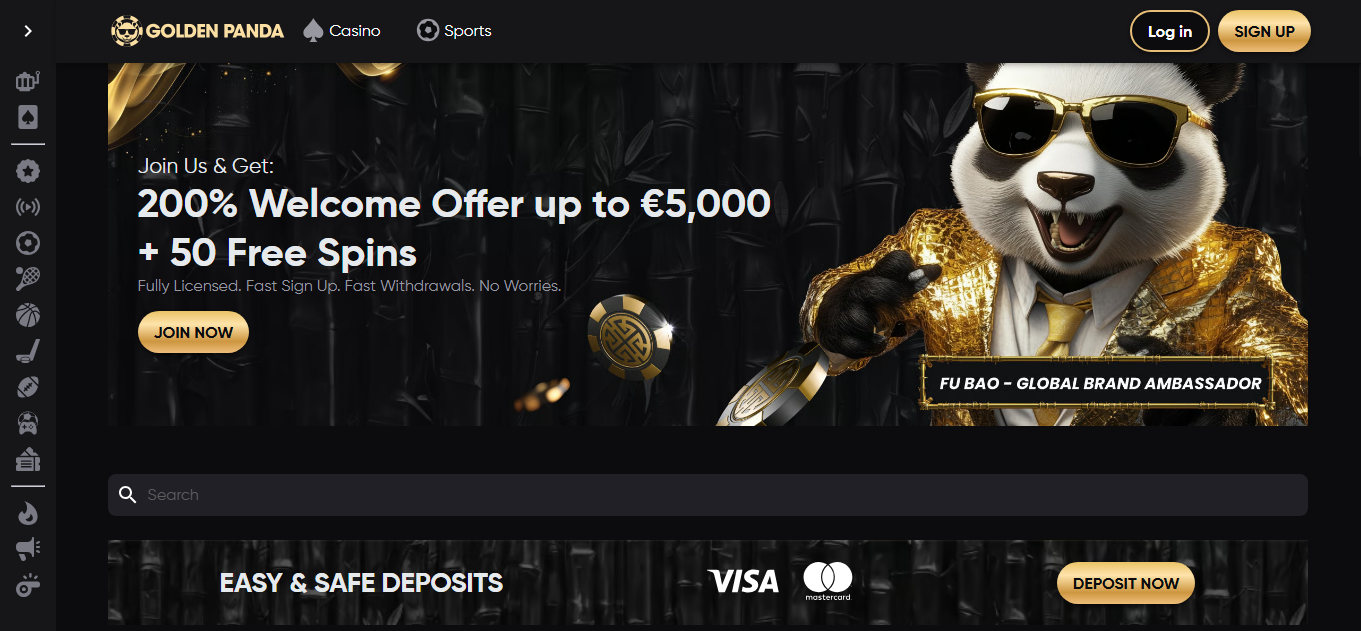Click the Log in button
The image size is (1361, 631).
[1169, 31]
